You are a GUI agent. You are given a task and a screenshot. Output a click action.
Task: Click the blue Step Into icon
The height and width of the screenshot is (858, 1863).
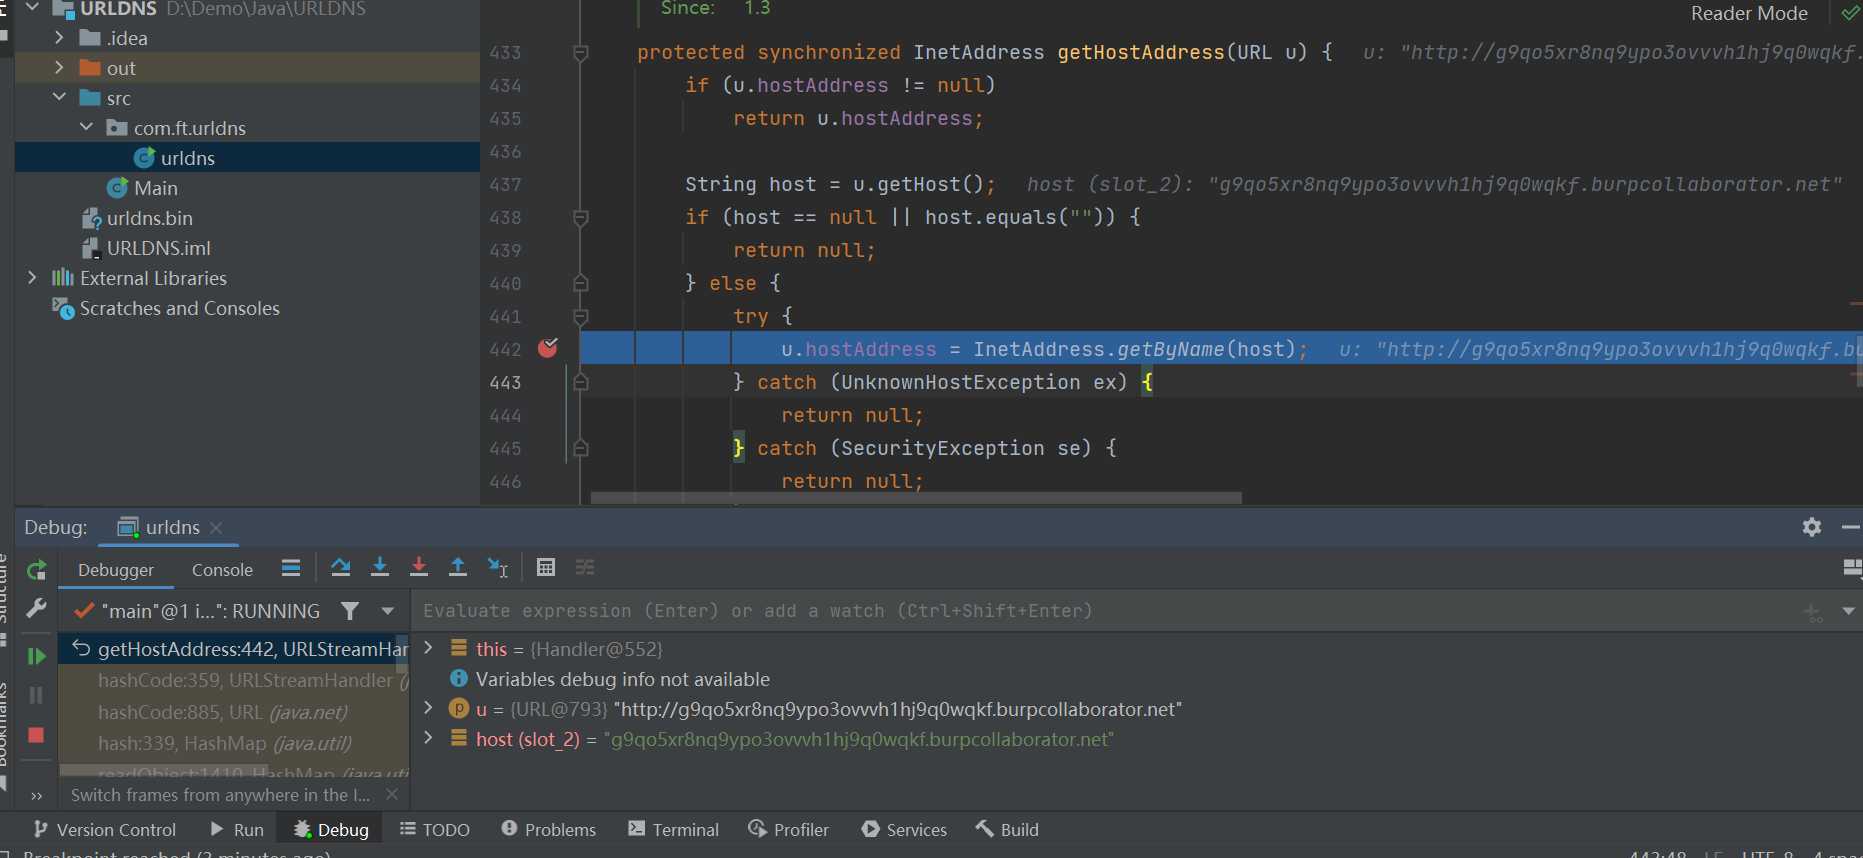(379, 568)
